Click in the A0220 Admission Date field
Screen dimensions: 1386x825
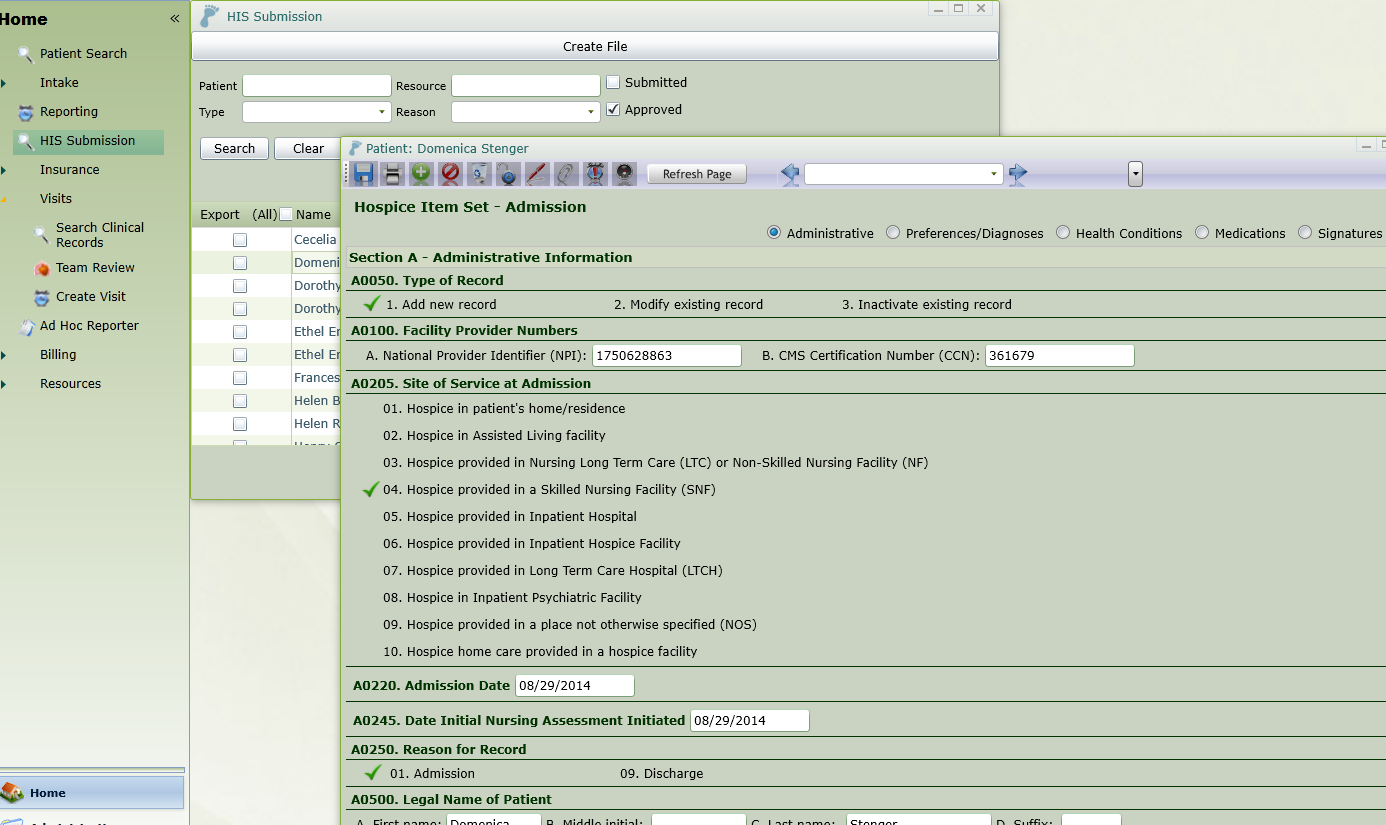pos(573,685)
